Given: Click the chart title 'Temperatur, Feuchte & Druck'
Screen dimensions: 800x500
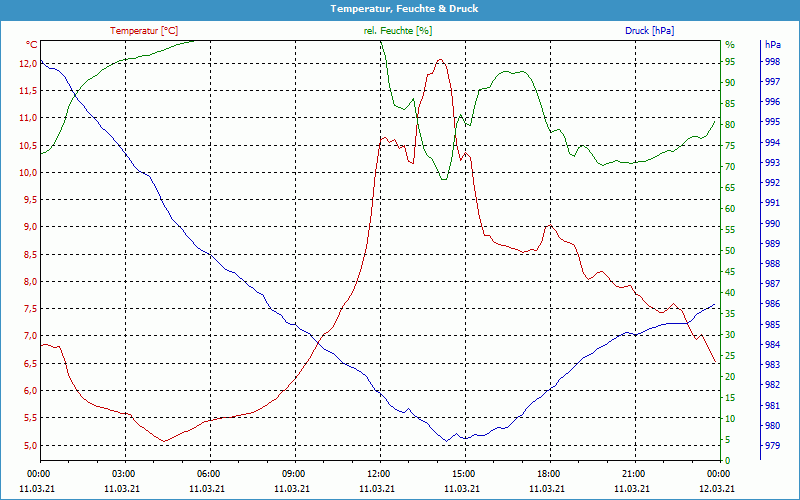Looking at the screenshot, I should (x=400, y=9).
